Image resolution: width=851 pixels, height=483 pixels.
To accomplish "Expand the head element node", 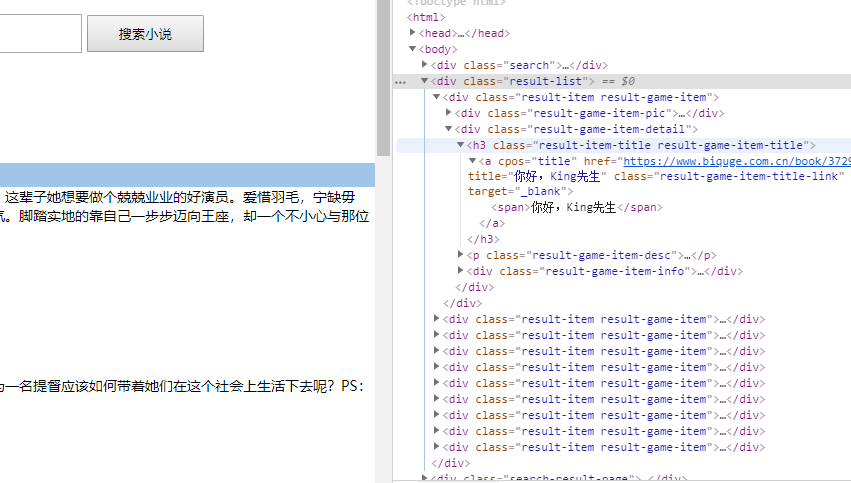I will [413, 33].
